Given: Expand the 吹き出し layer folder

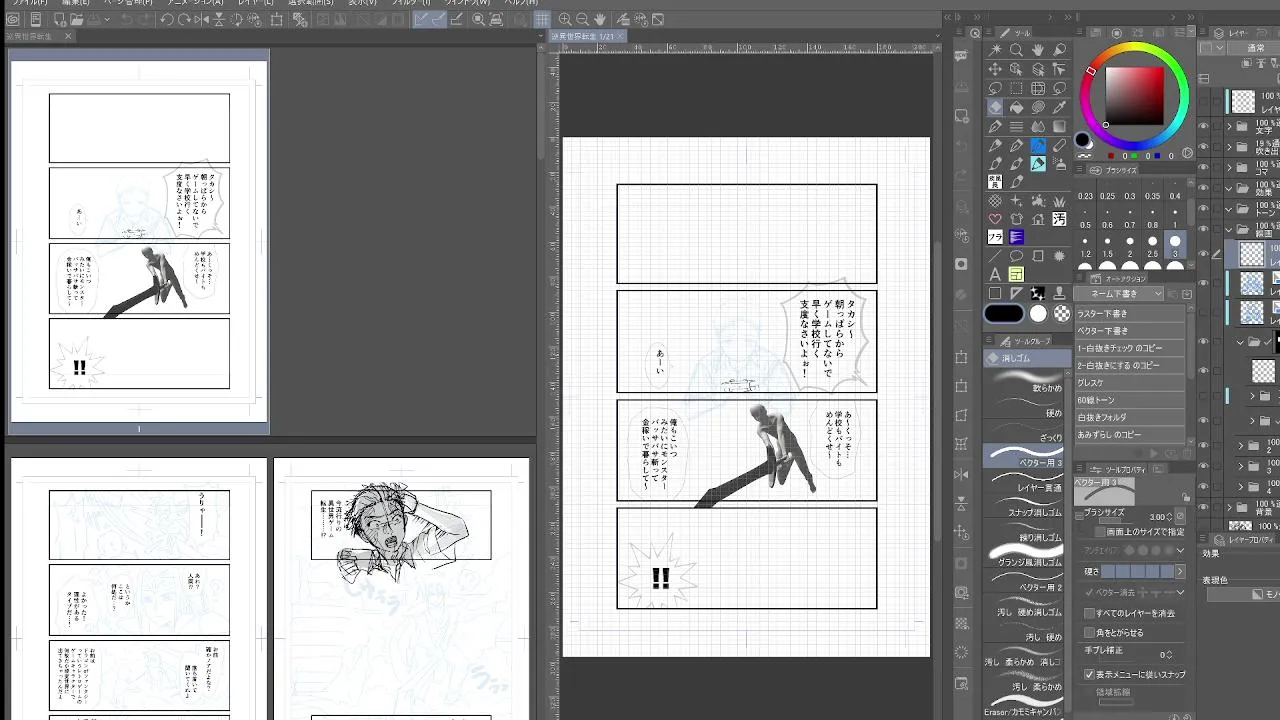Looking at the screenshot, I should coord(1229,148).
